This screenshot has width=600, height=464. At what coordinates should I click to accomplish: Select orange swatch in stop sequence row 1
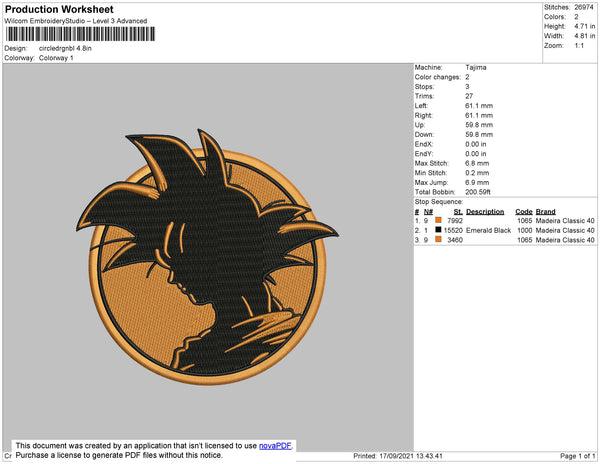[439, 220]
